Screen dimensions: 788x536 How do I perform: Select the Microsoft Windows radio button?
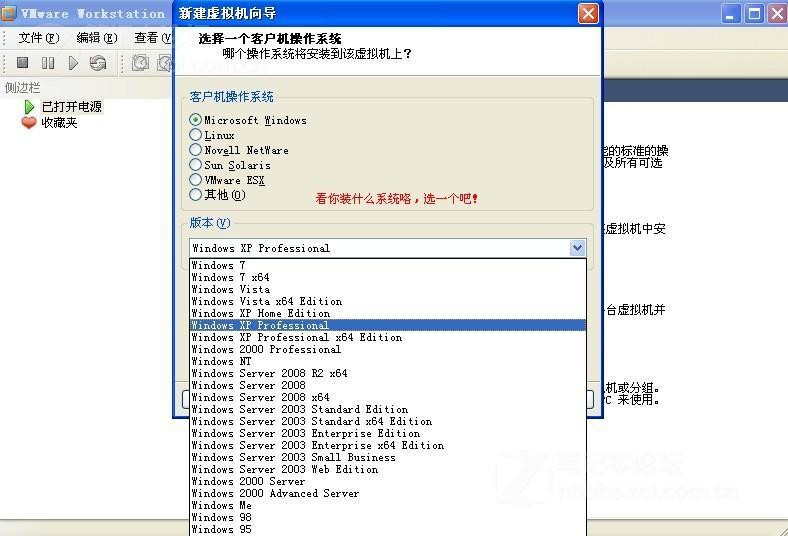196,120
